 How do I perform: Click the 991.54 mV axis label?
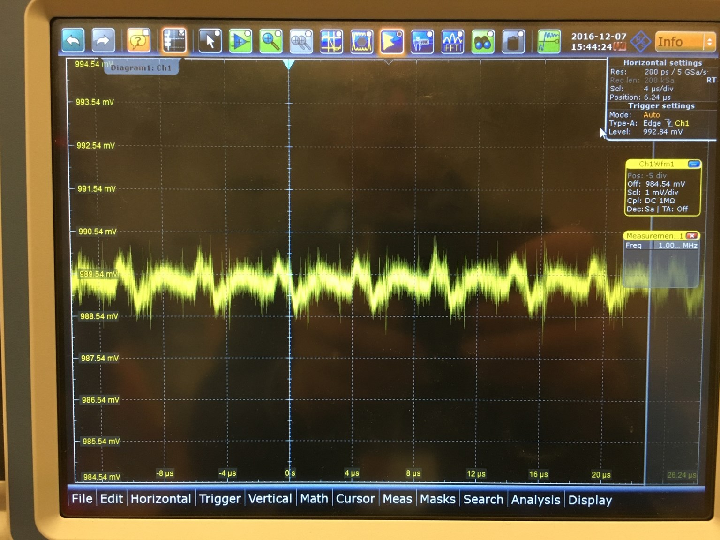pyautogui.click(x=96, y=189)
